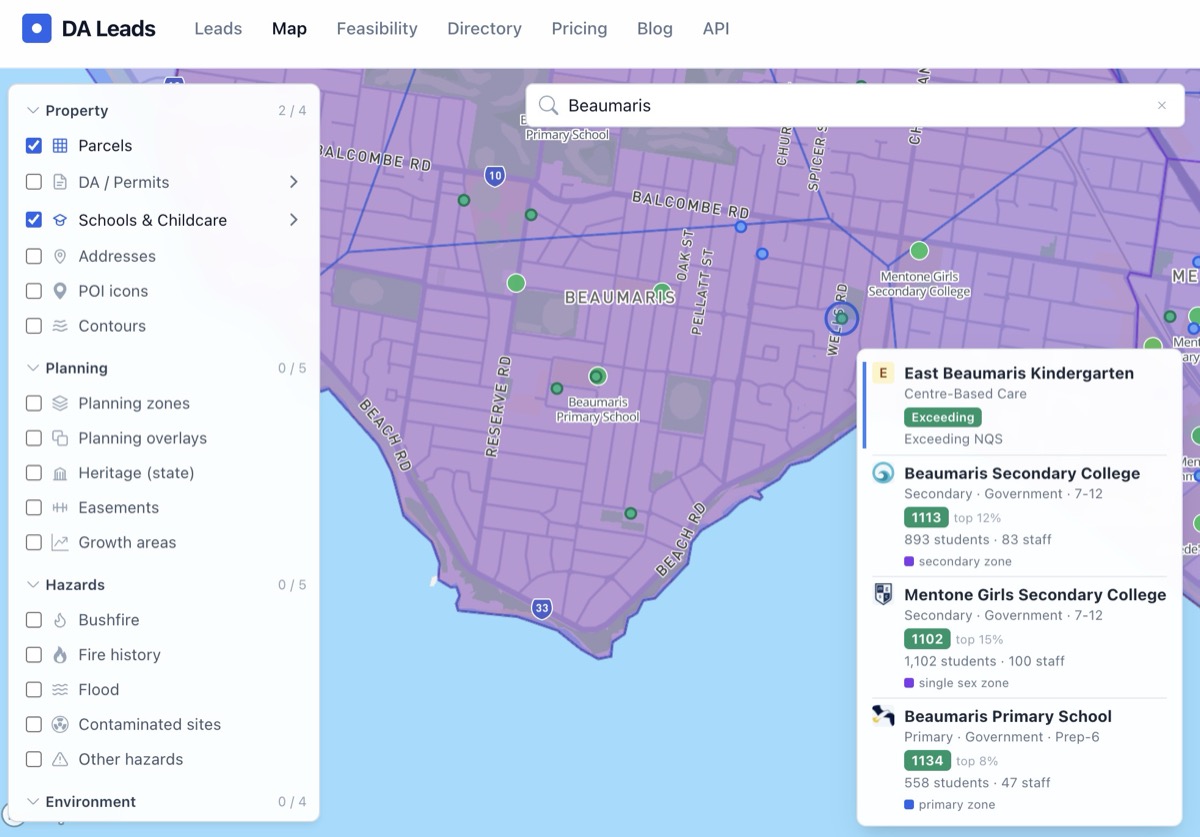This screenshot has height=837, width=1200.
Task: Click the Bushfire flame icon
Action: [60, 620]
